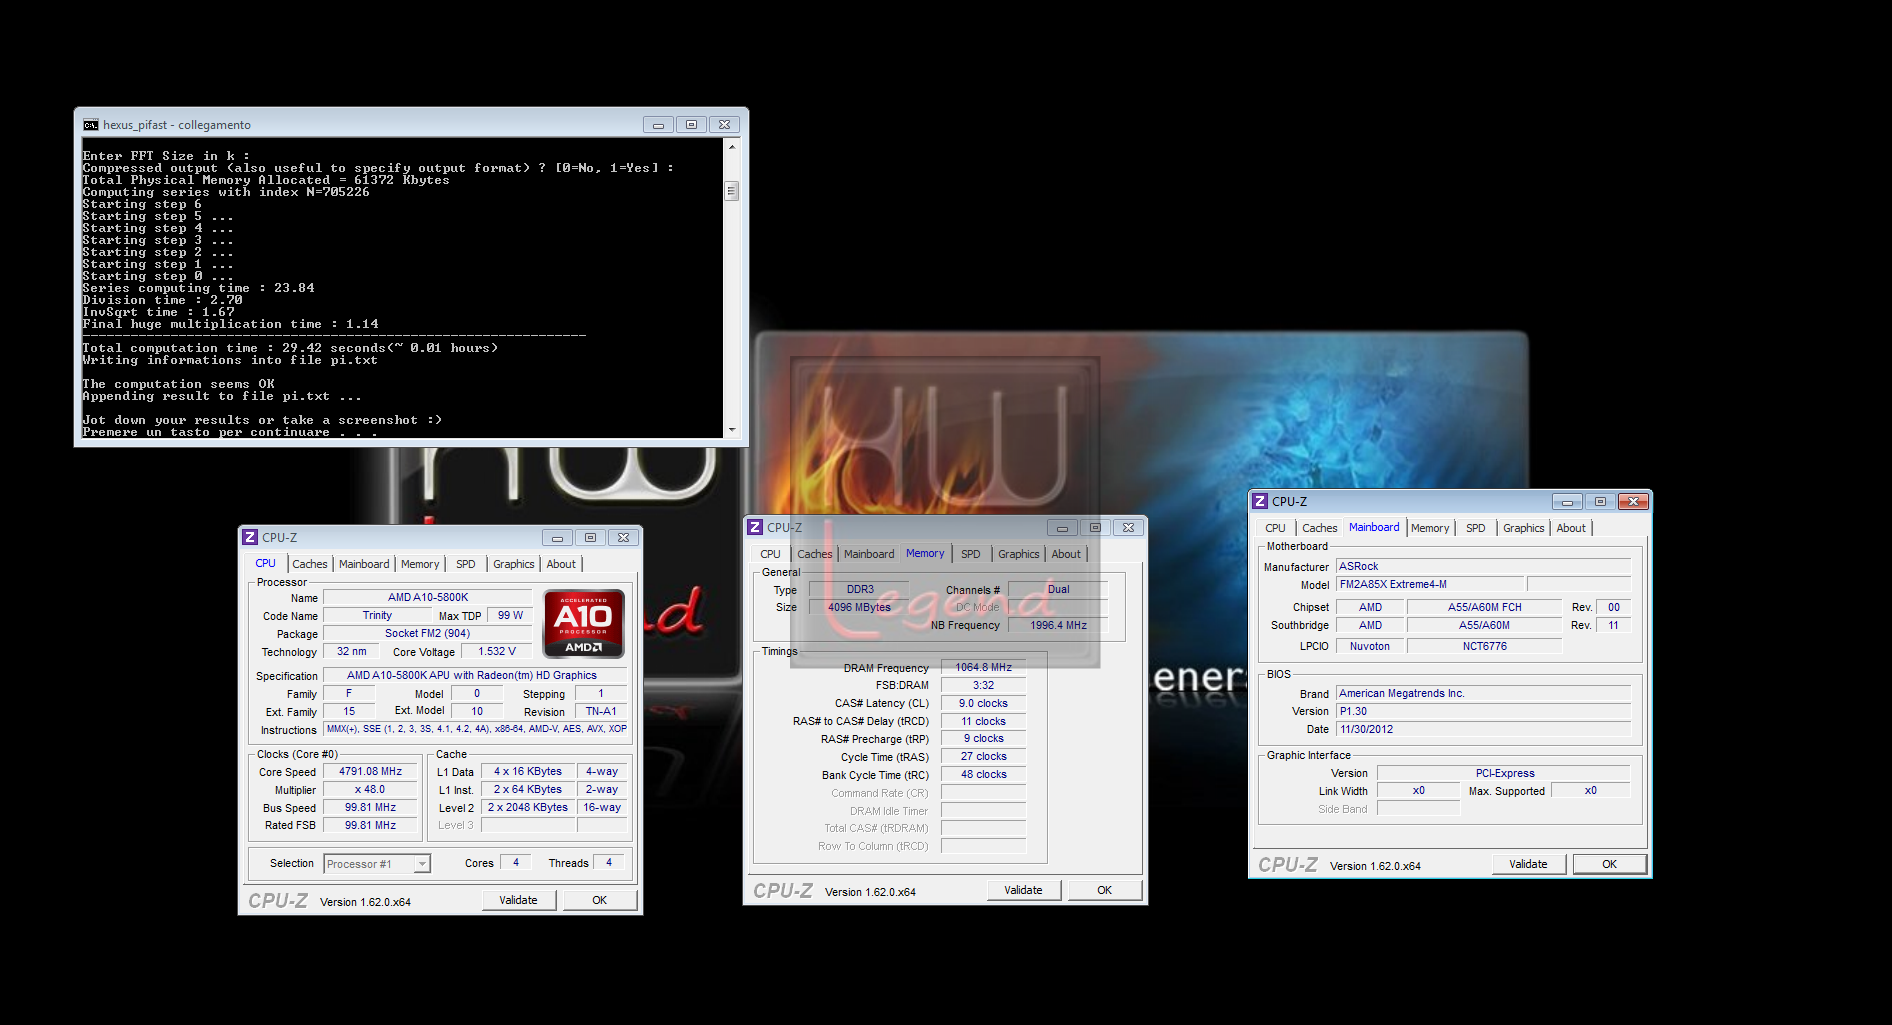Screen dimensions: 1892x1025
Task: Click the ASRock manufacturer field
Action: pos(1483,566)
